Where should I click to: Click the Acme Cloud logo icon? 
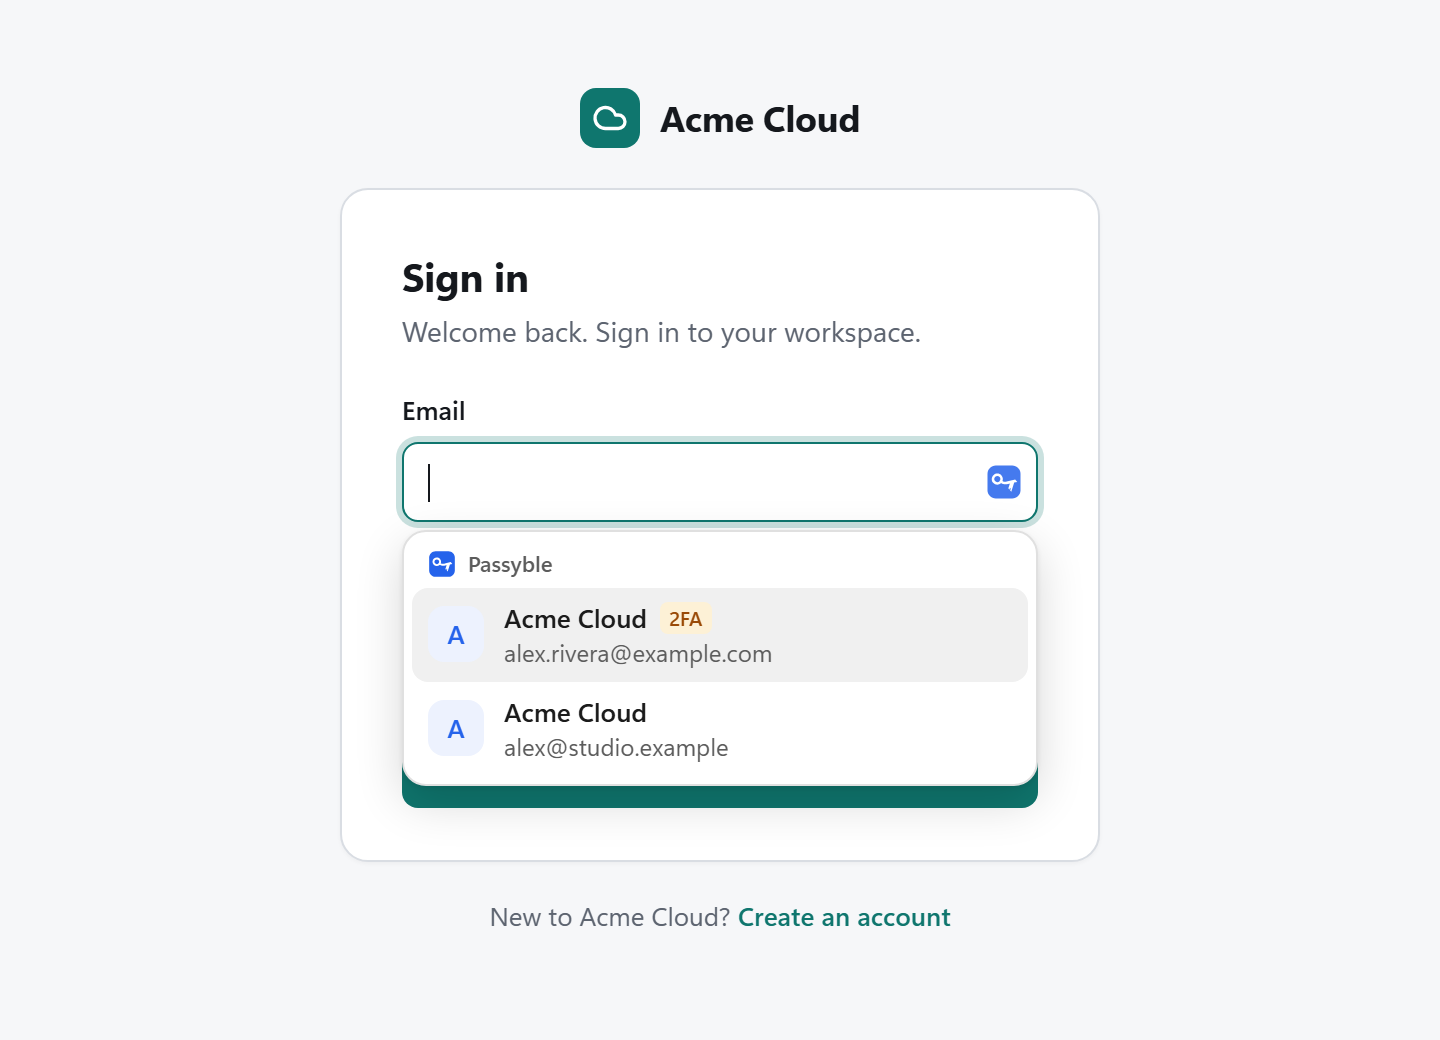[x=610, y=118]
